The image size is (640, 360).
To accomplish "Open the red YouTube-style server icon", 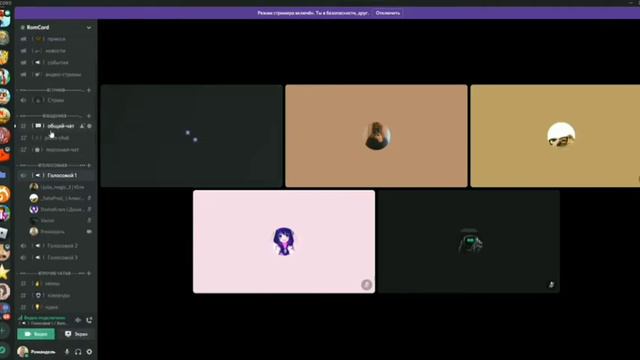I will [4, 156].
